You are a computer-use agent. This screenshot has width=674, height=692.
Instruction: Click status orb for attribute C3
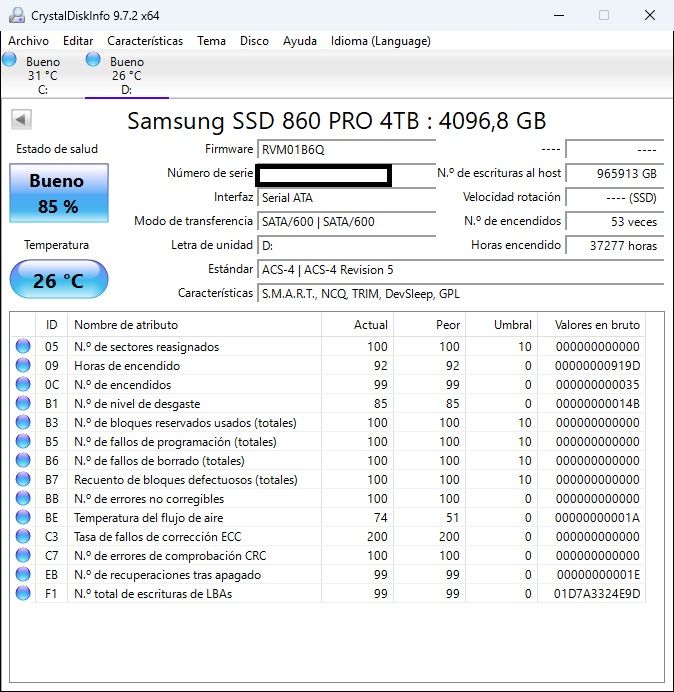(23, 536)
